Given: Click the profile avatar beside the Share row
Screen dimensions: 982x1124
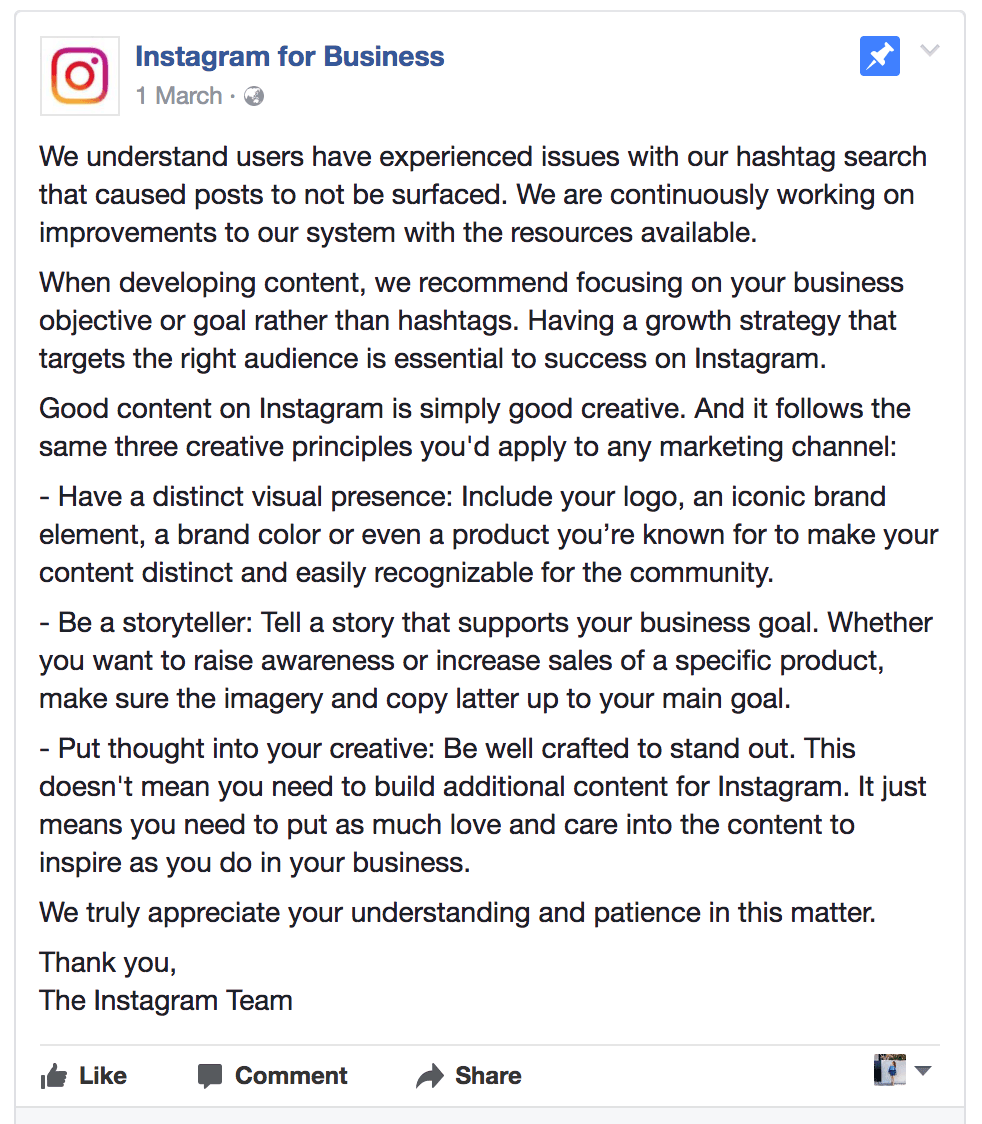Looking at the screenshot, I should tap(889, 1070).
